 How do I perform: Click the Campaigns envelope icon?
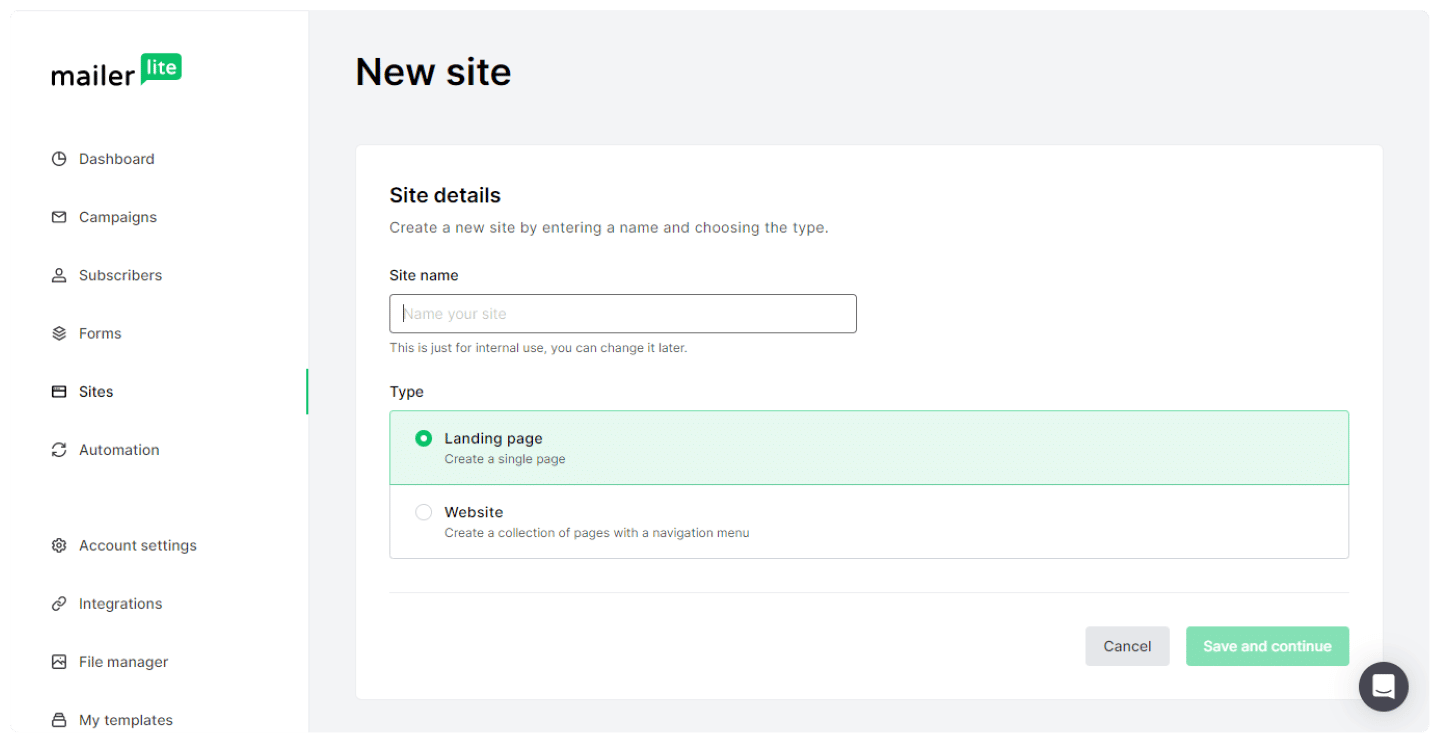pyautogui.click(x=59, y=217)
